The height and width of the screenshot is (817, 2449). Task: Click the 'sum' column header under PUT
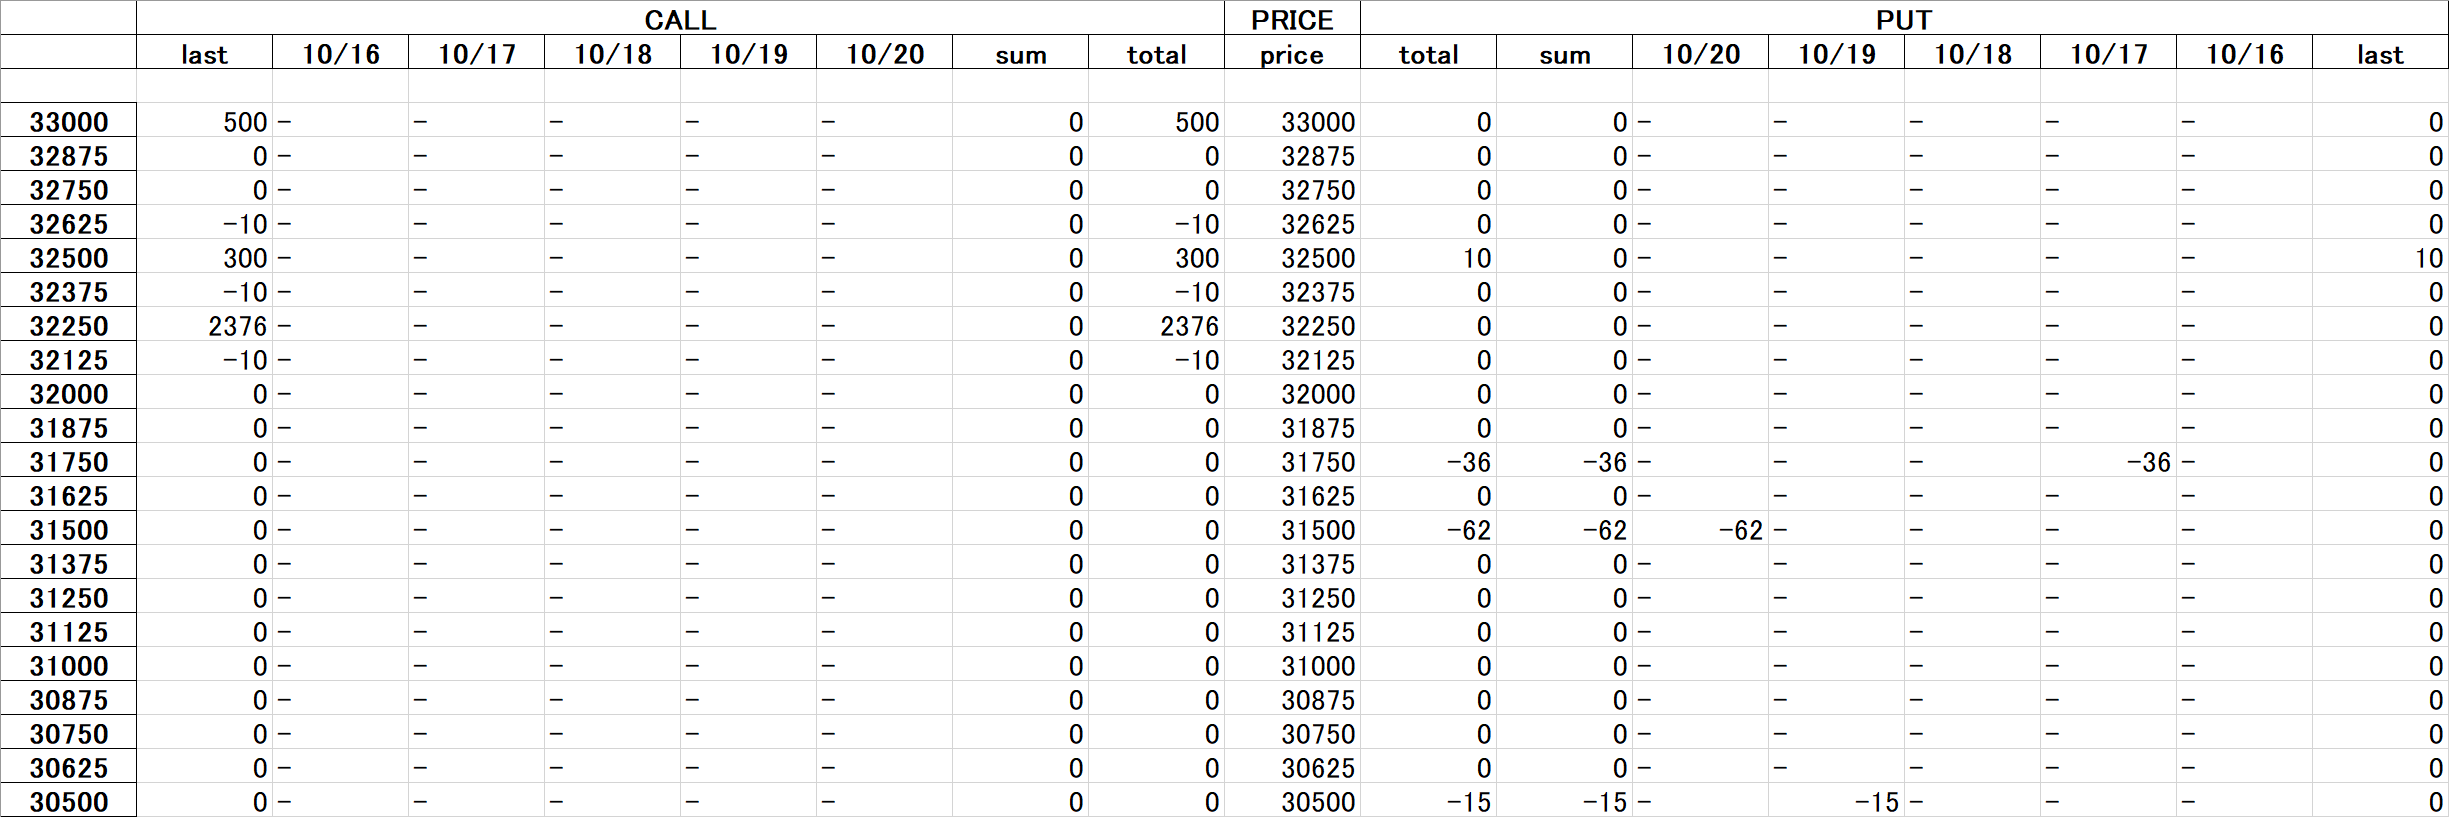coord(1564,54)
